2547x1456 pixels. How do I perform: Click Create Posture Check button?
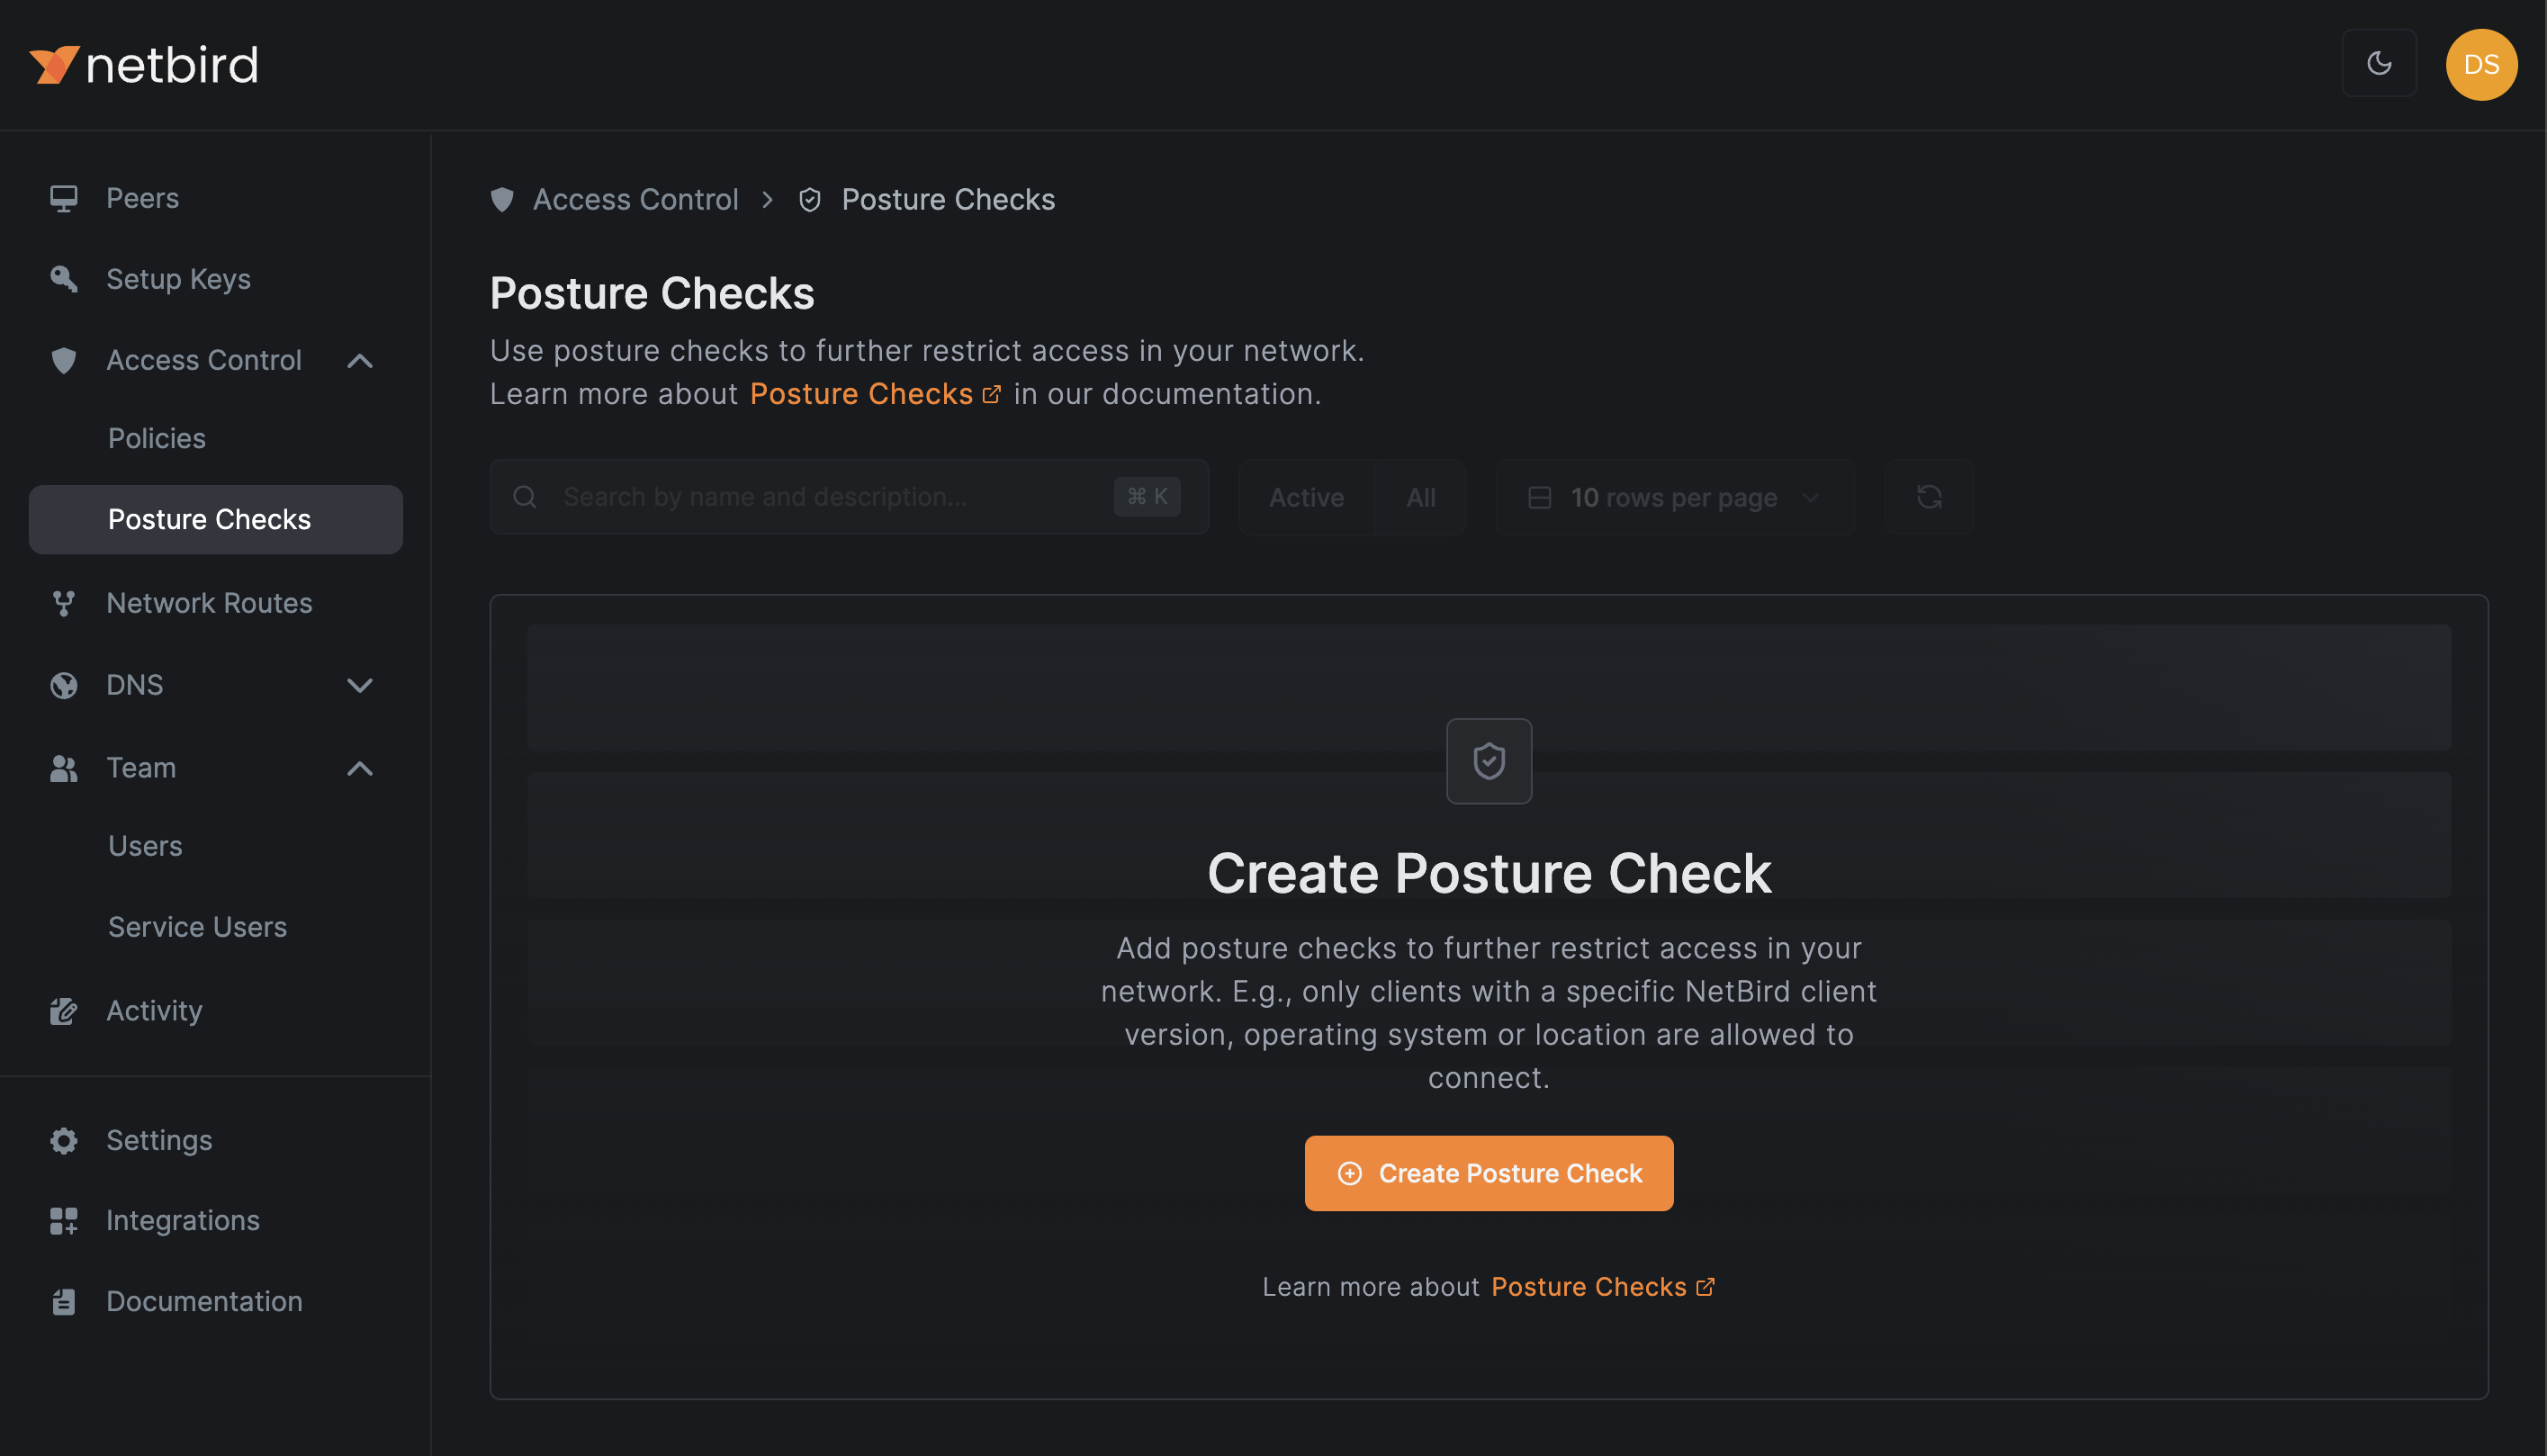[x=1489, y=1173]
